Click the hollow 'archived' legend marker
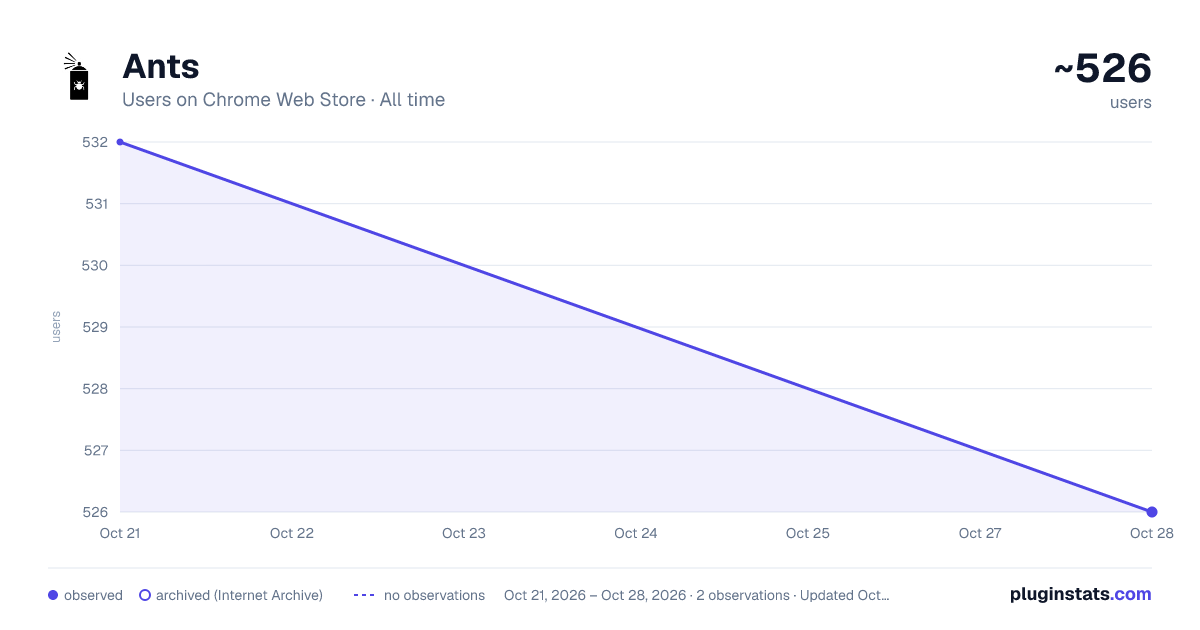Screen dimensions: 1200x630 145,595
